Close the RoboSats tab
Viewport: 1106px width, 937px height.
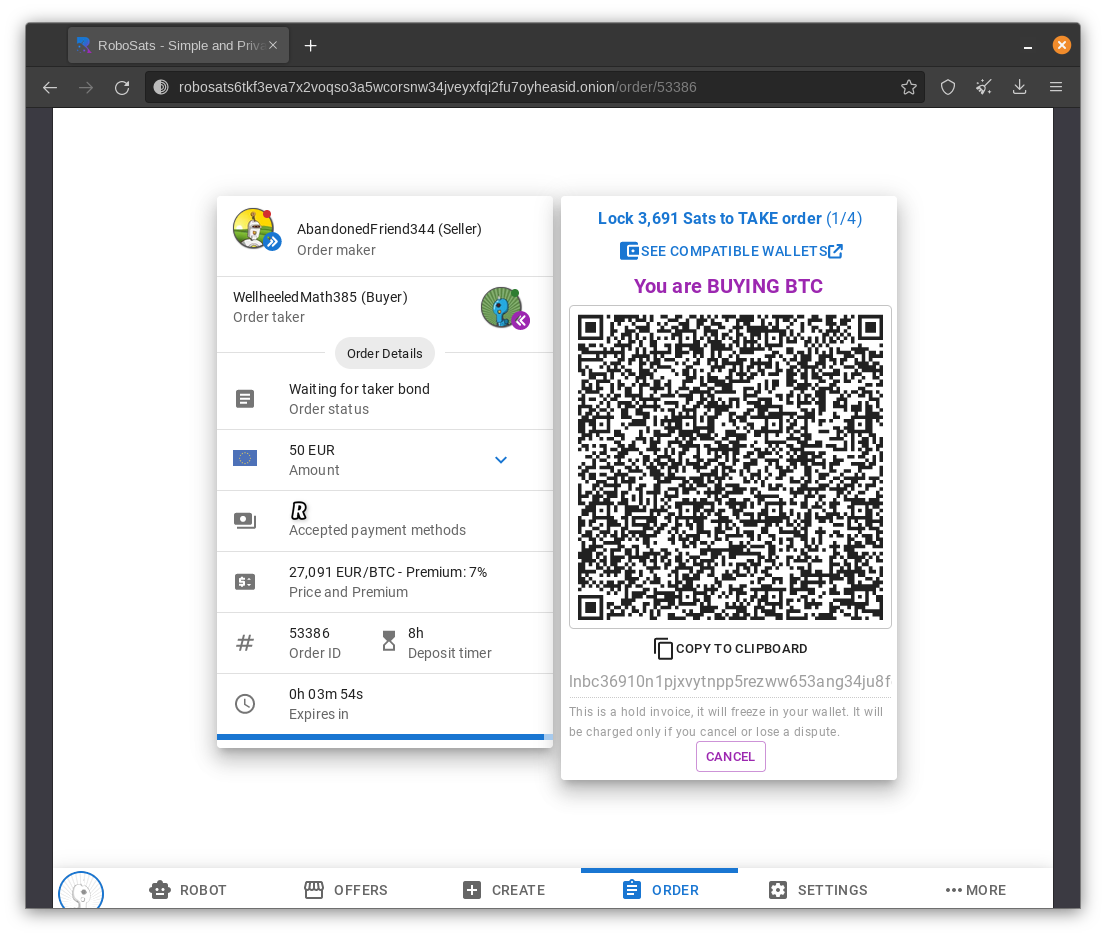(273, 45)
